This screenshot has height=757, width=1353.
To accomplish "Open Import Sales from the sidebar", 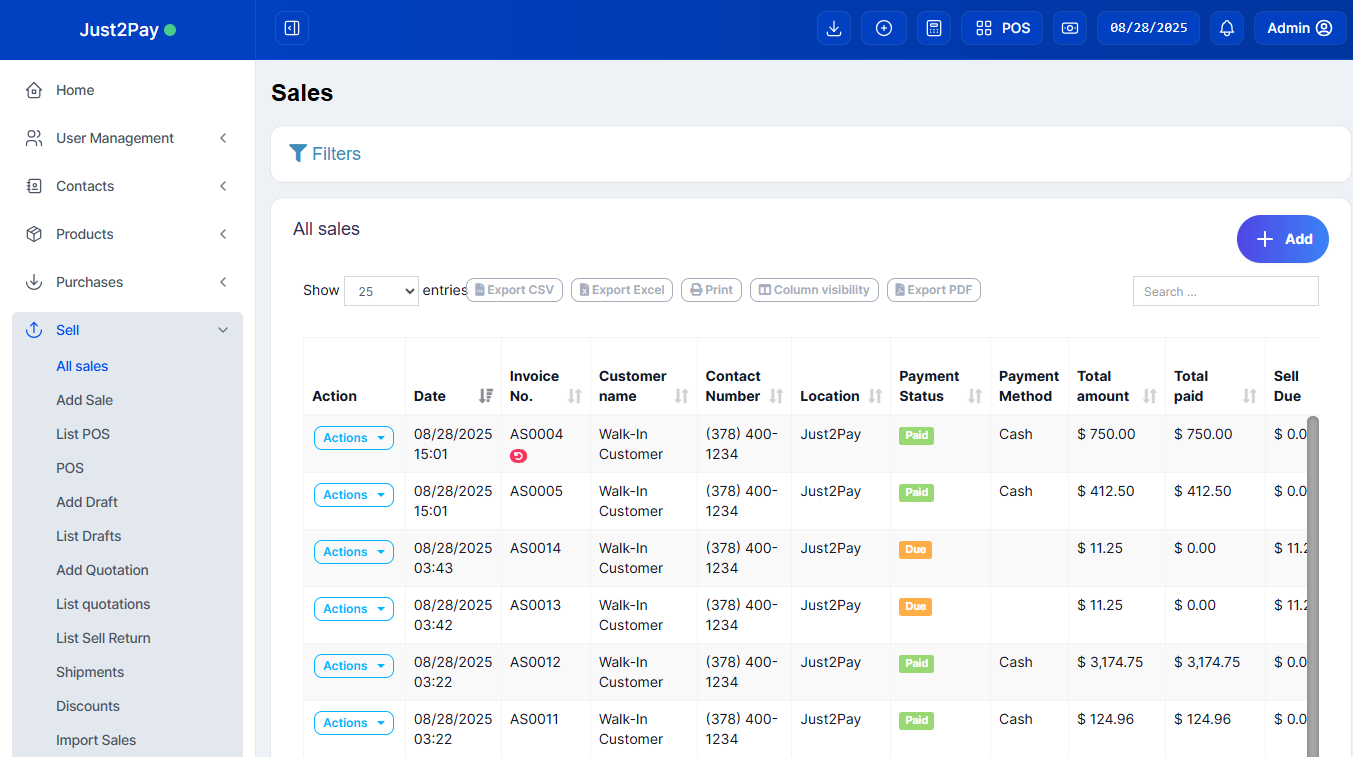I will point(96,740).
